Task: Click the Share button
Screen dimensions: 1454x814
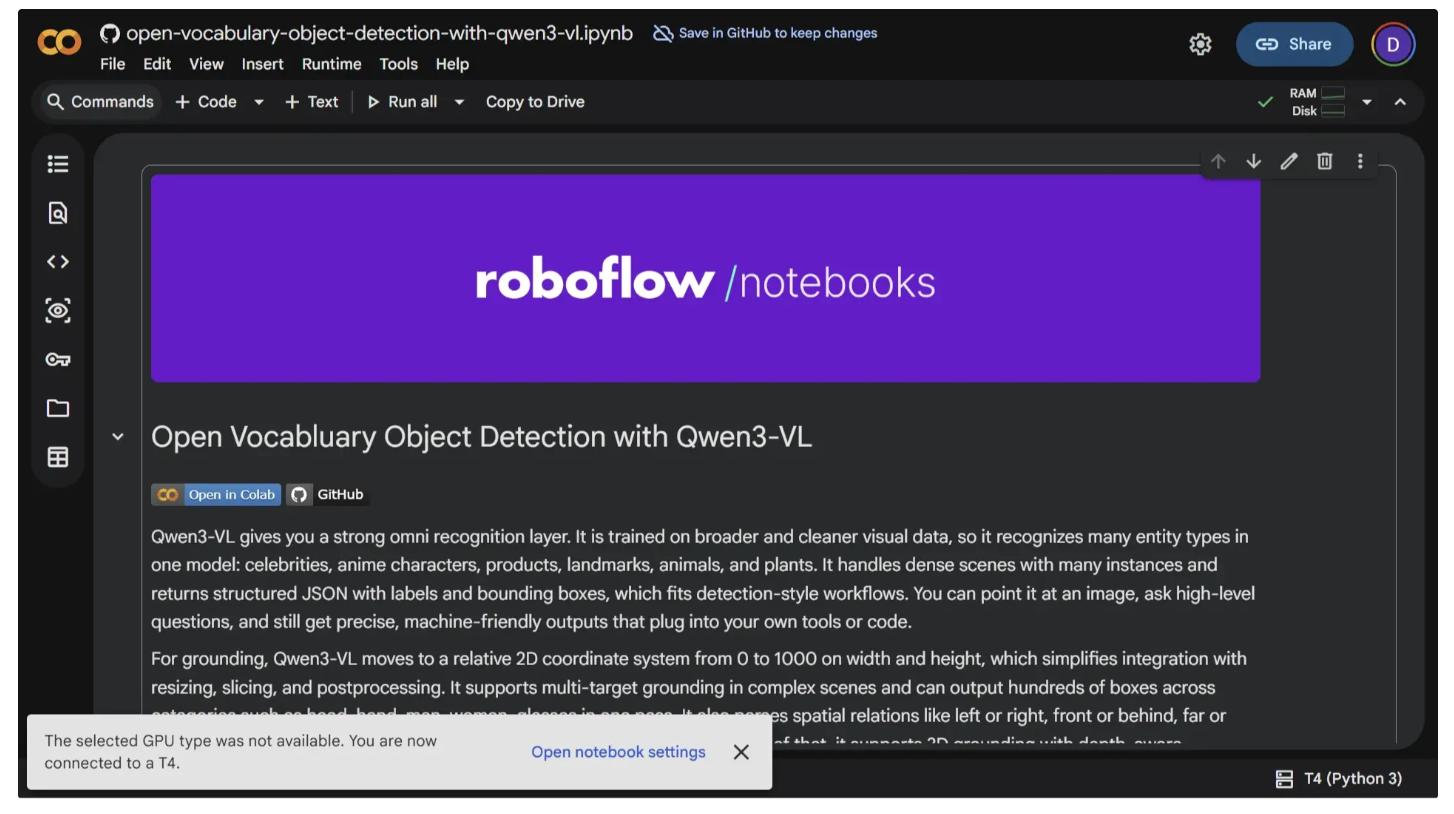Action: (1294, 44)
